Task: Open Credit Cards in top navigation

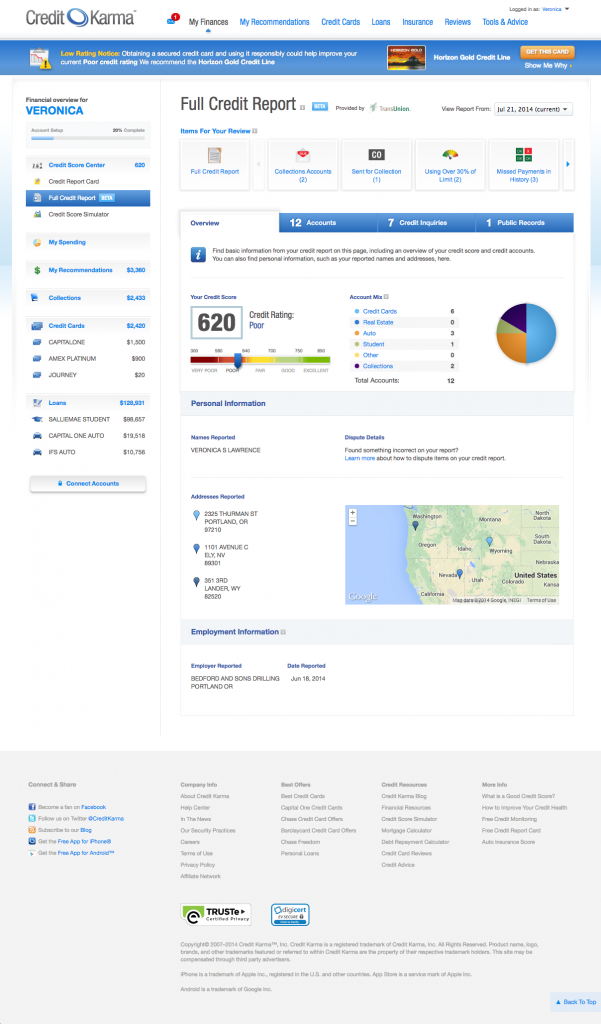Action: [340, 22]
